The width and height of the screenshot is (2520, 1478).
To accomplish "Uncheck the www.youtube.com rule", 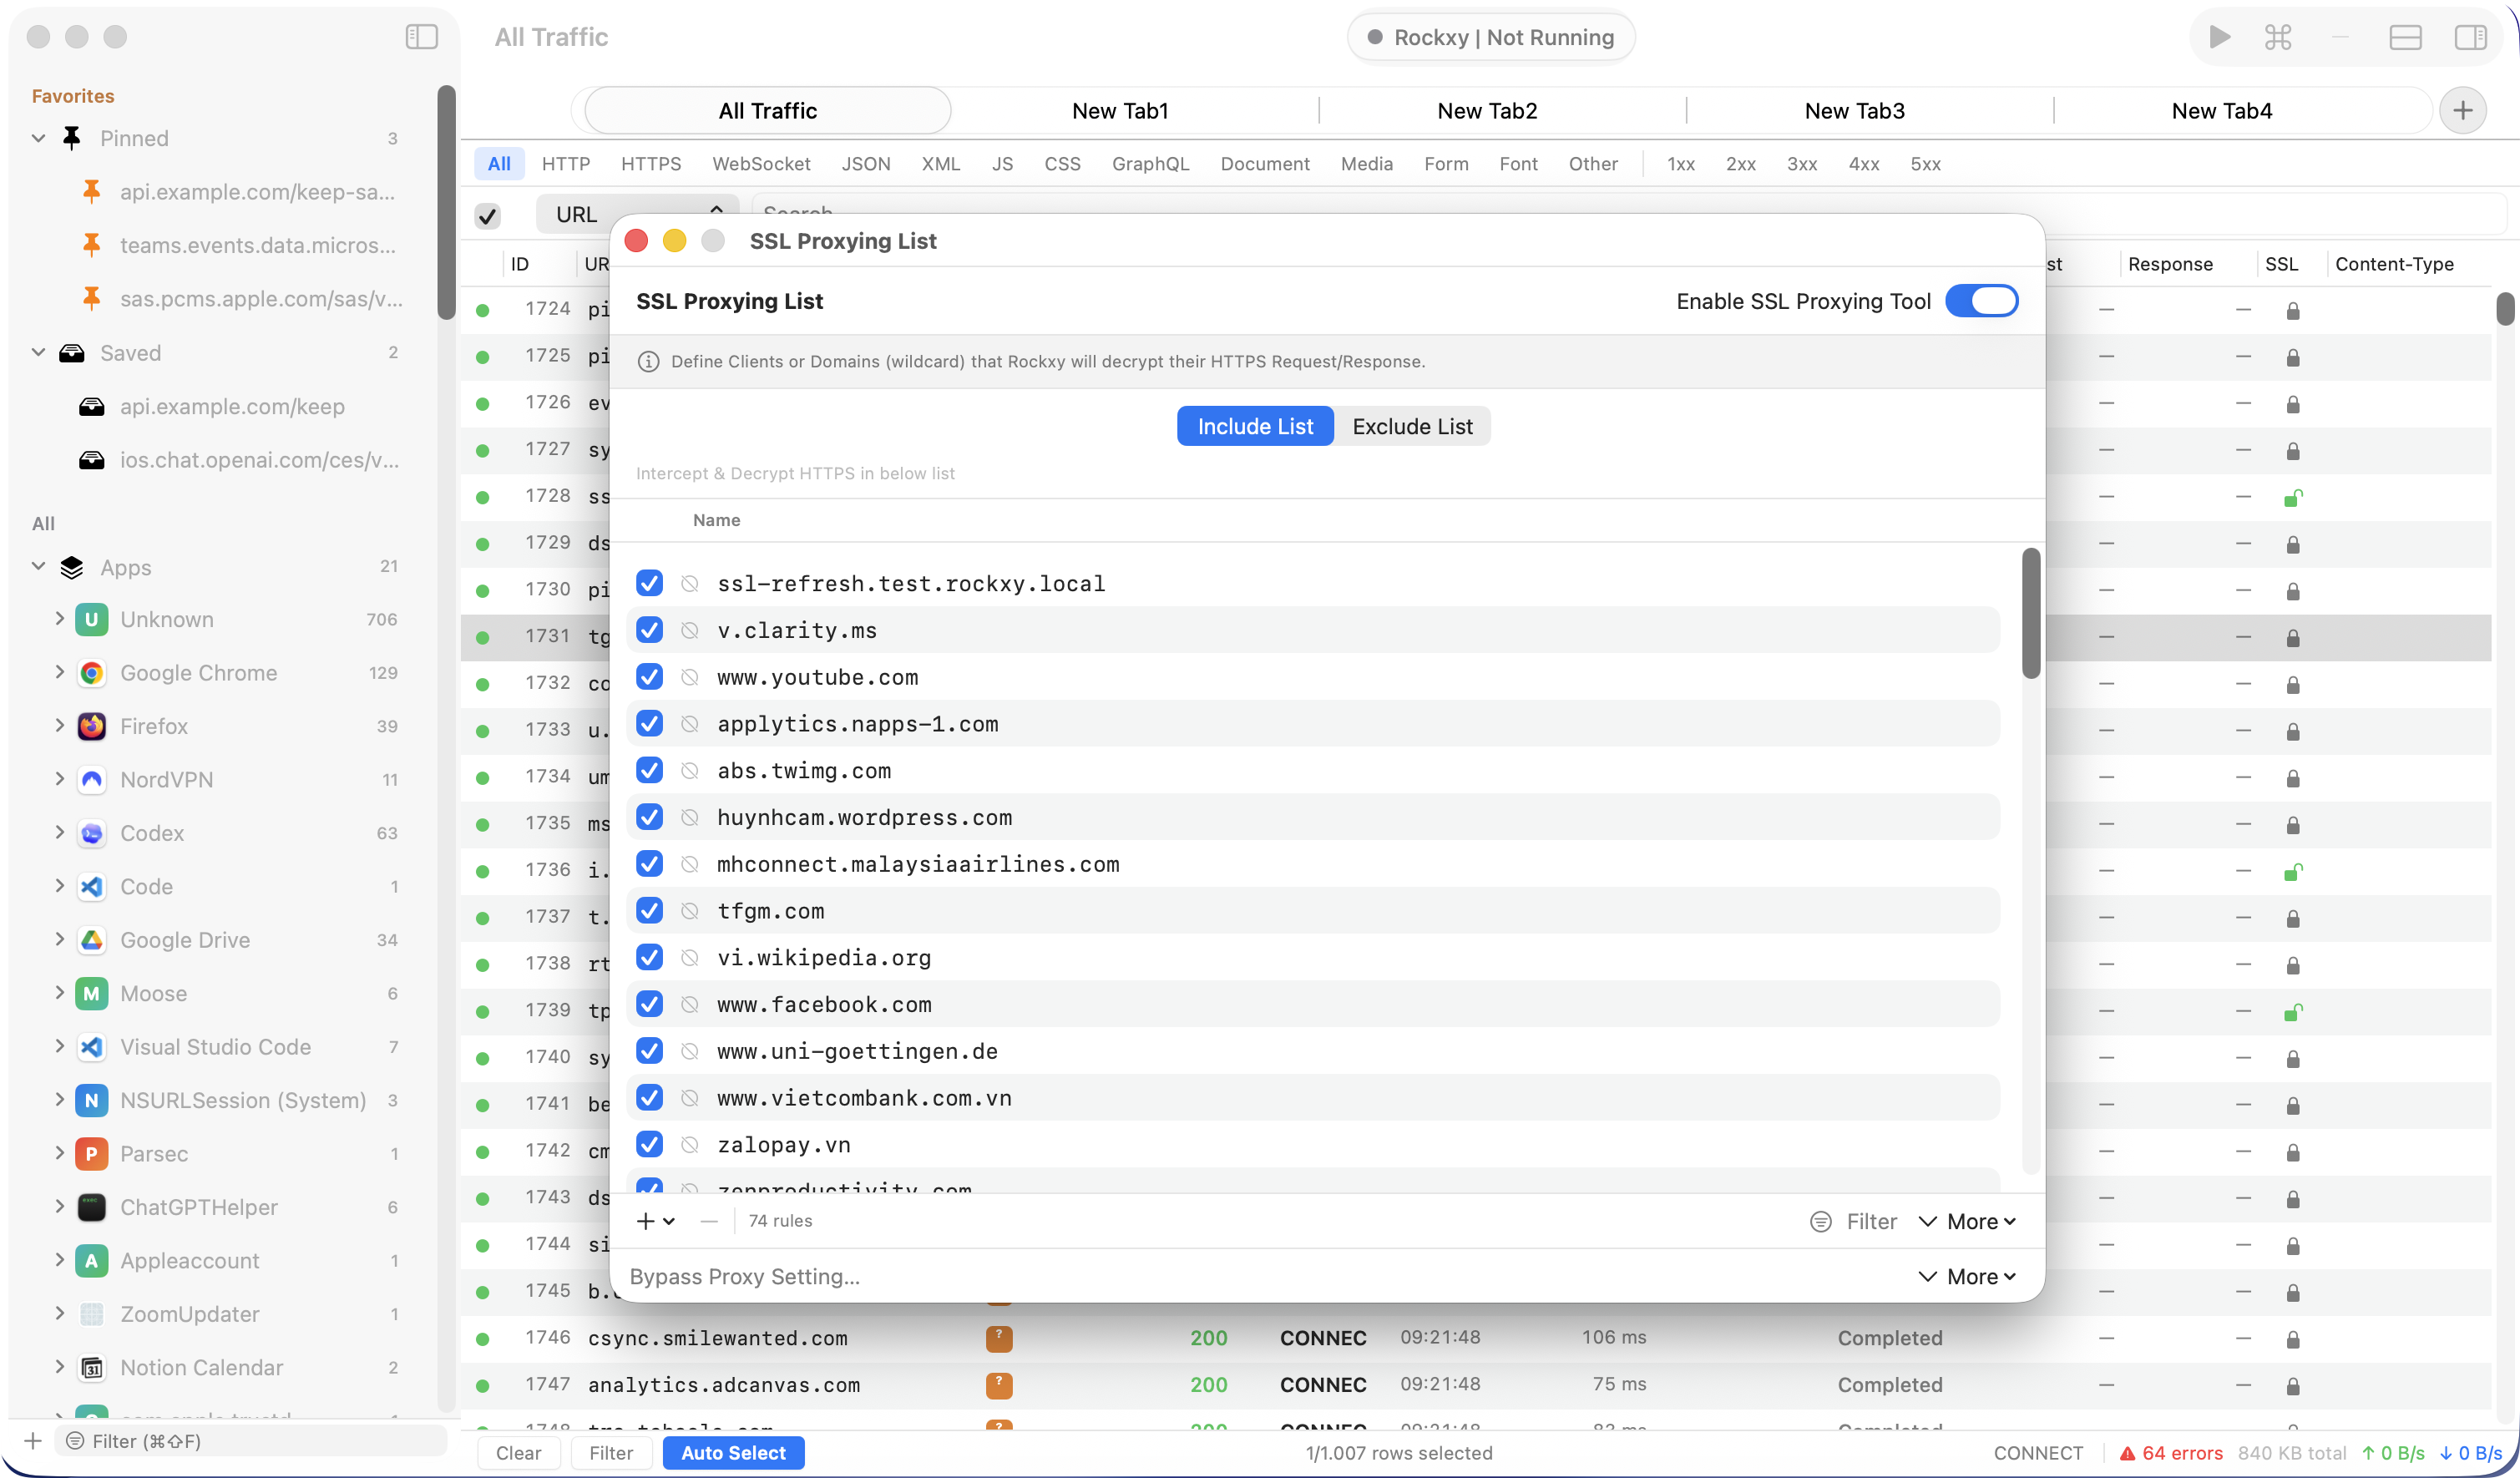I will pos(649,677).
